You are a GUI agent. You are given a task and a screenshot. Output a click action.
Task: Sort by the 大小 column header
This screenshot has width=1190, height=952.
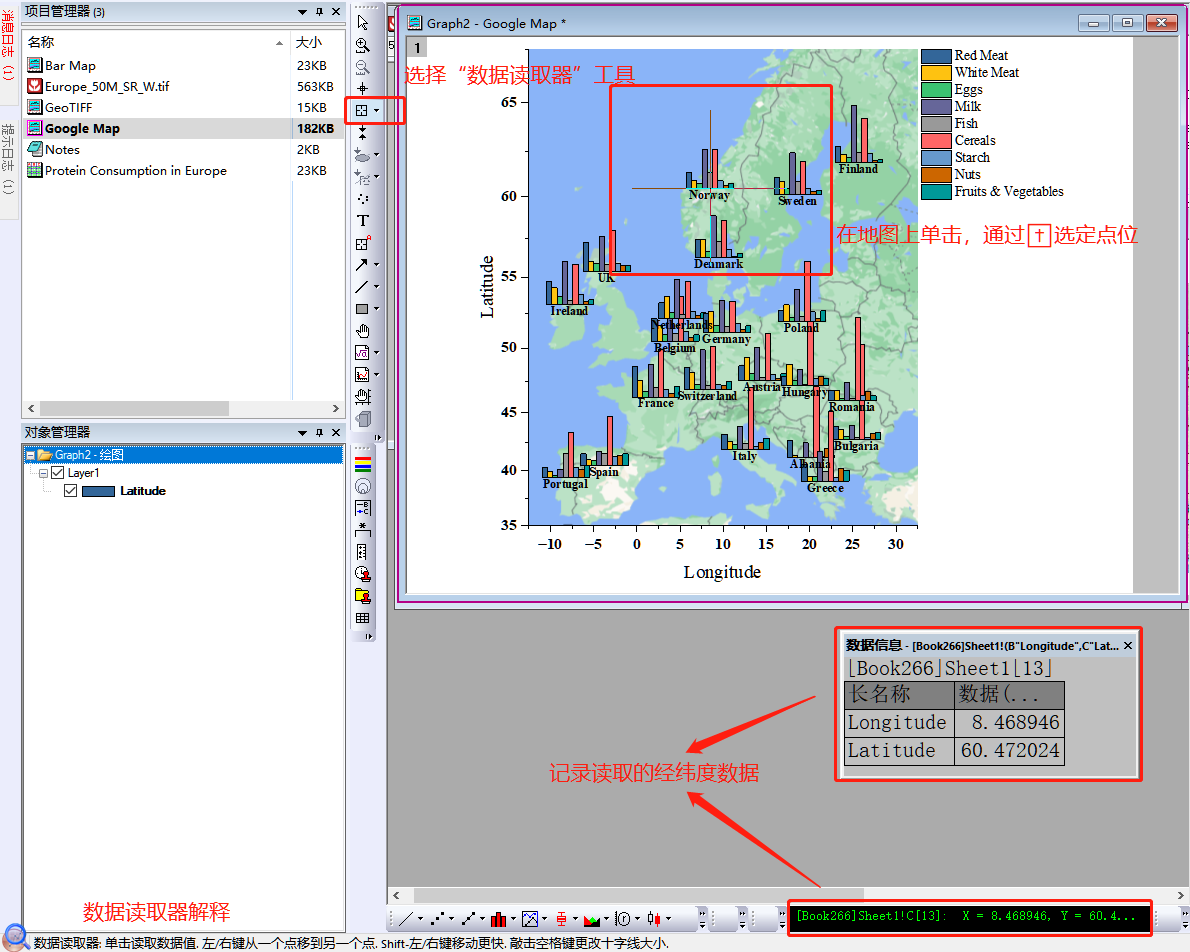tap(317, 43)
